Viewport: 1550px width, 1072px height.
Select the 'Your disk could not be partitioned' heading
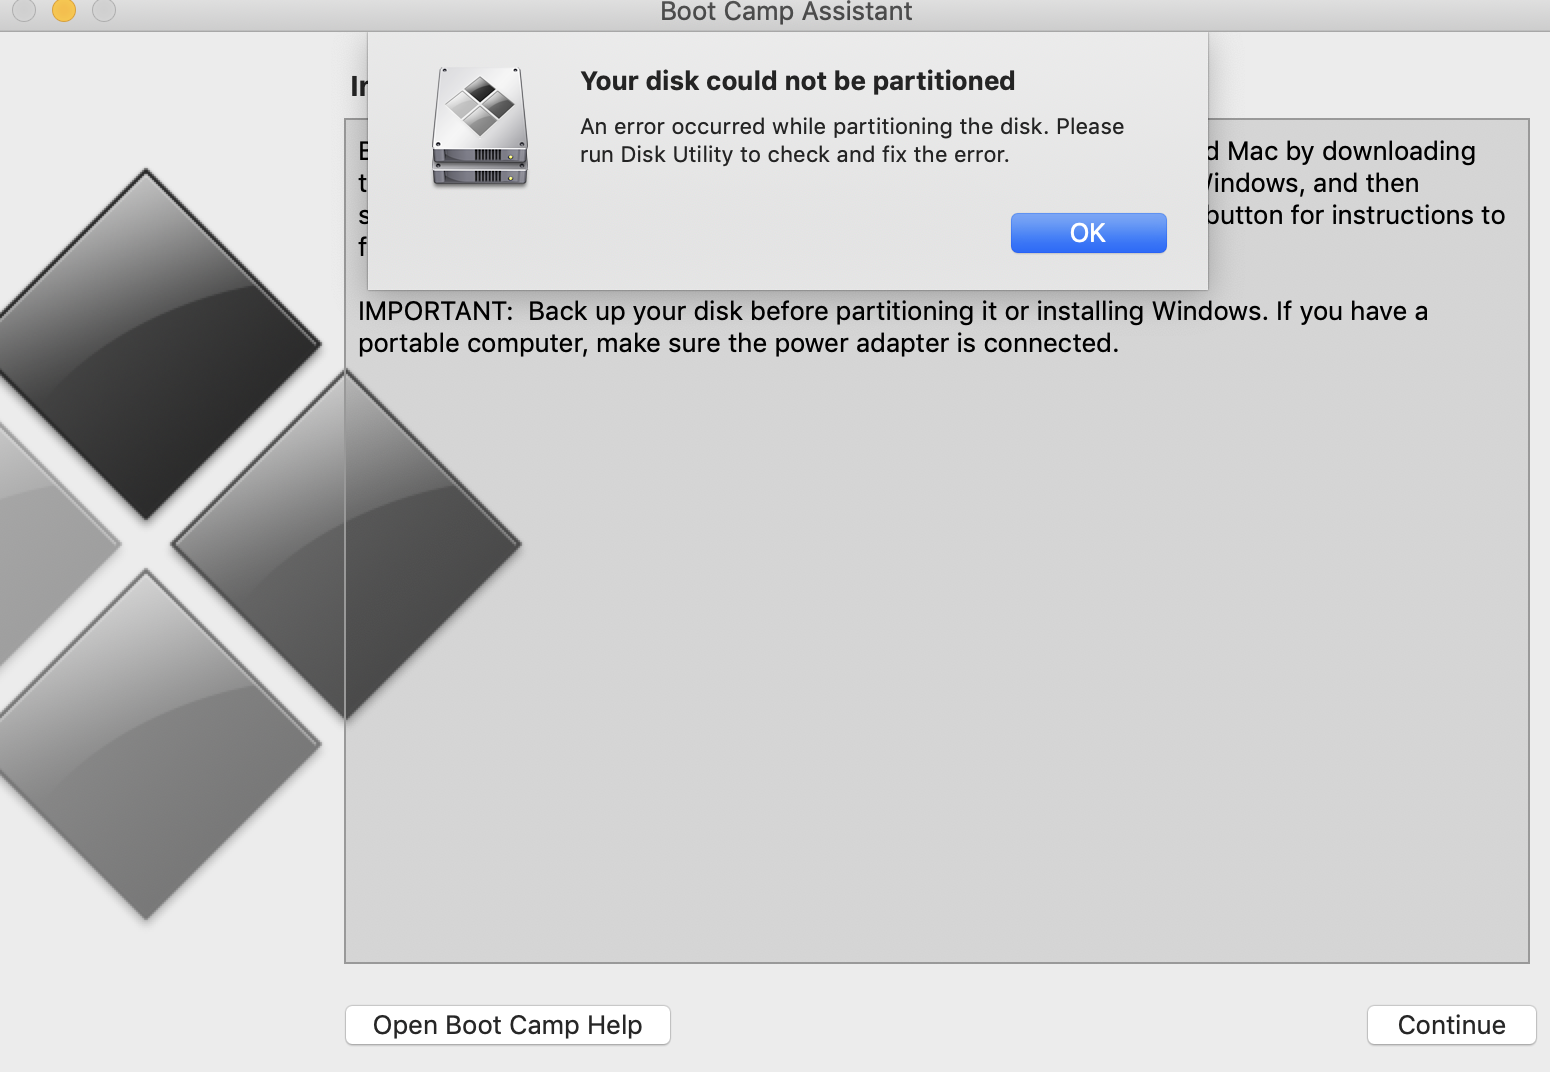pyautogui.click(x=798, y=81)
